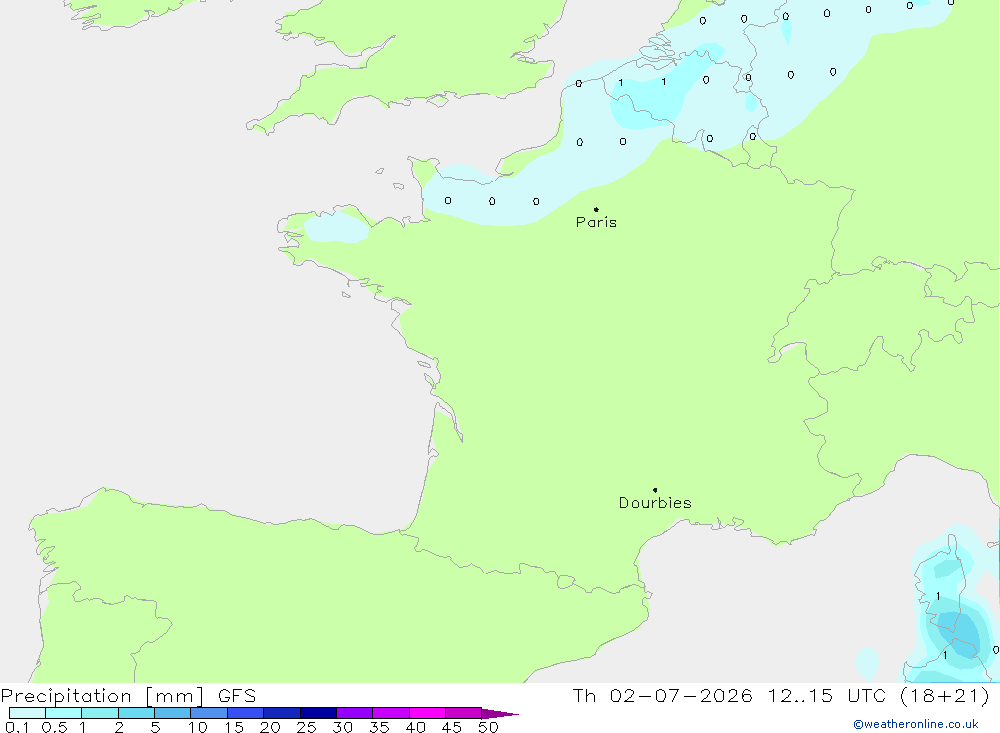The image size is (1000, 733).
Task: Click the legend's over-50 arrow tip
Action: point(501,714)
